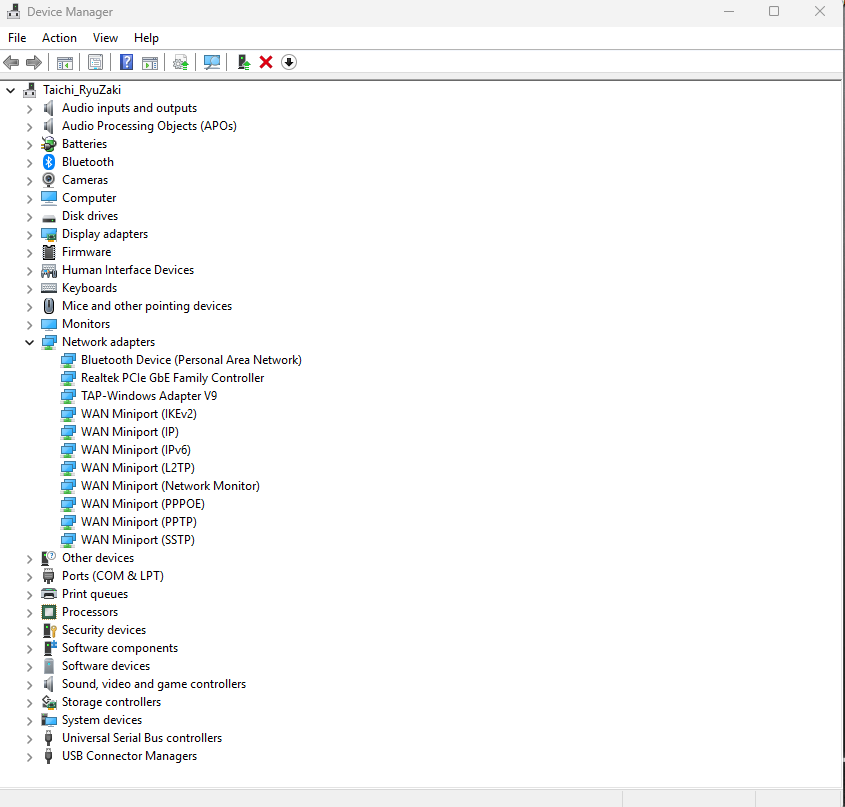Select WAN Miniport (IP) entry
This screenshot has height=807, width=845.
click(129, 432)
